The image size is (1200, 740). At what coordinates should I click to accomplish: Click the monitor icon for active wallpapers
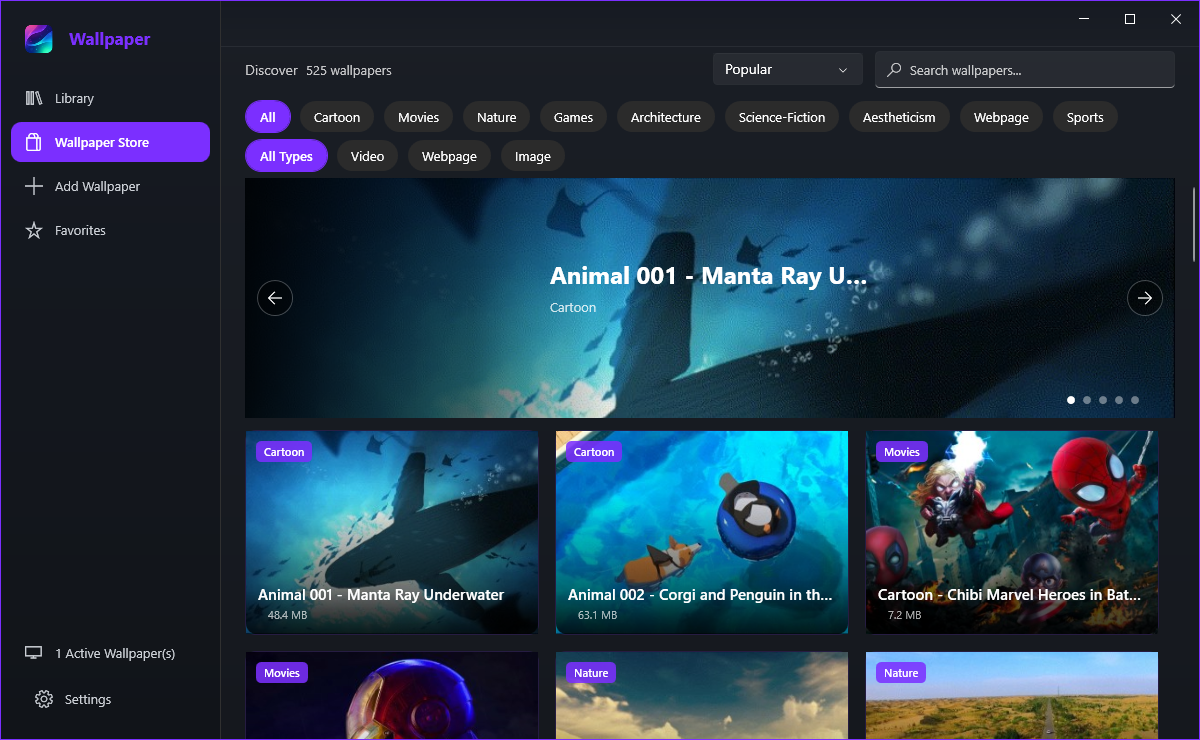(x=34, y=653)
